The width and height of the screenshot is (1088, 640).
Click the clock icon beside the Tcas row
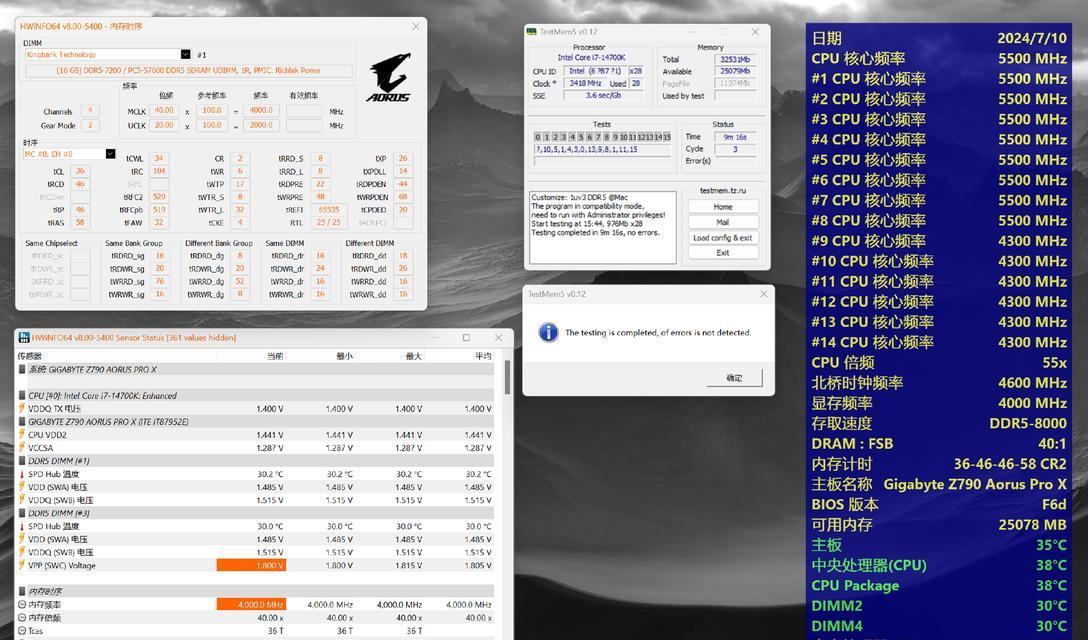[x=22, y=630]
